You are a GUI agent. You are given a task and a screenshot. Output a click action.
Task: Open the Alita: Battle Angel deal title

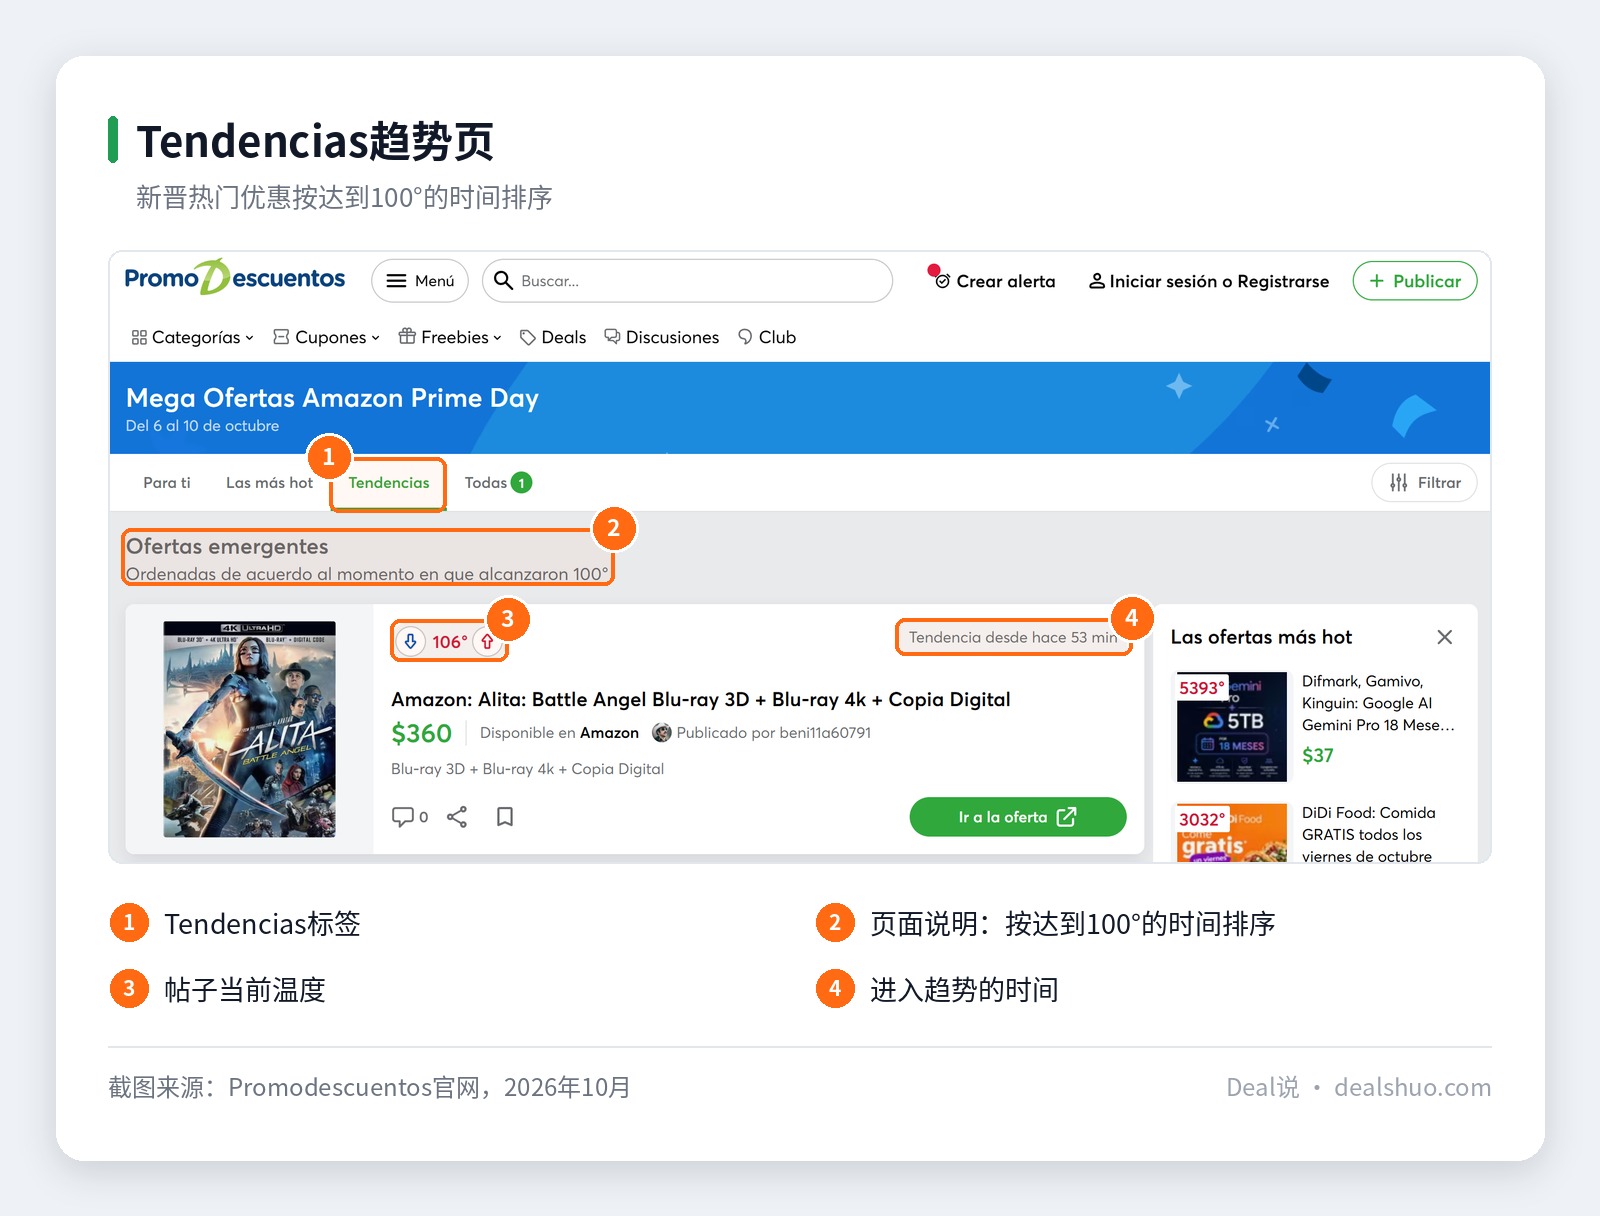(x=701, y=699)
